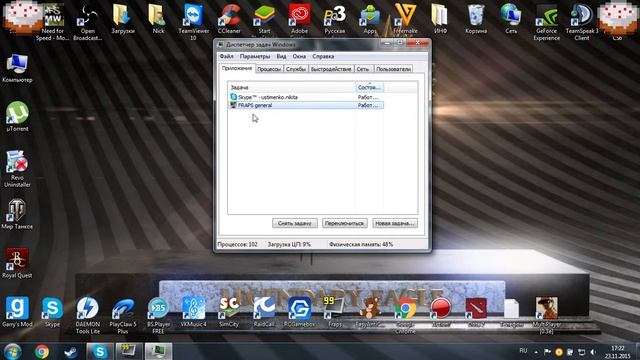
Task: Switch to Skype on the taskbar
Action: point(100,351)
